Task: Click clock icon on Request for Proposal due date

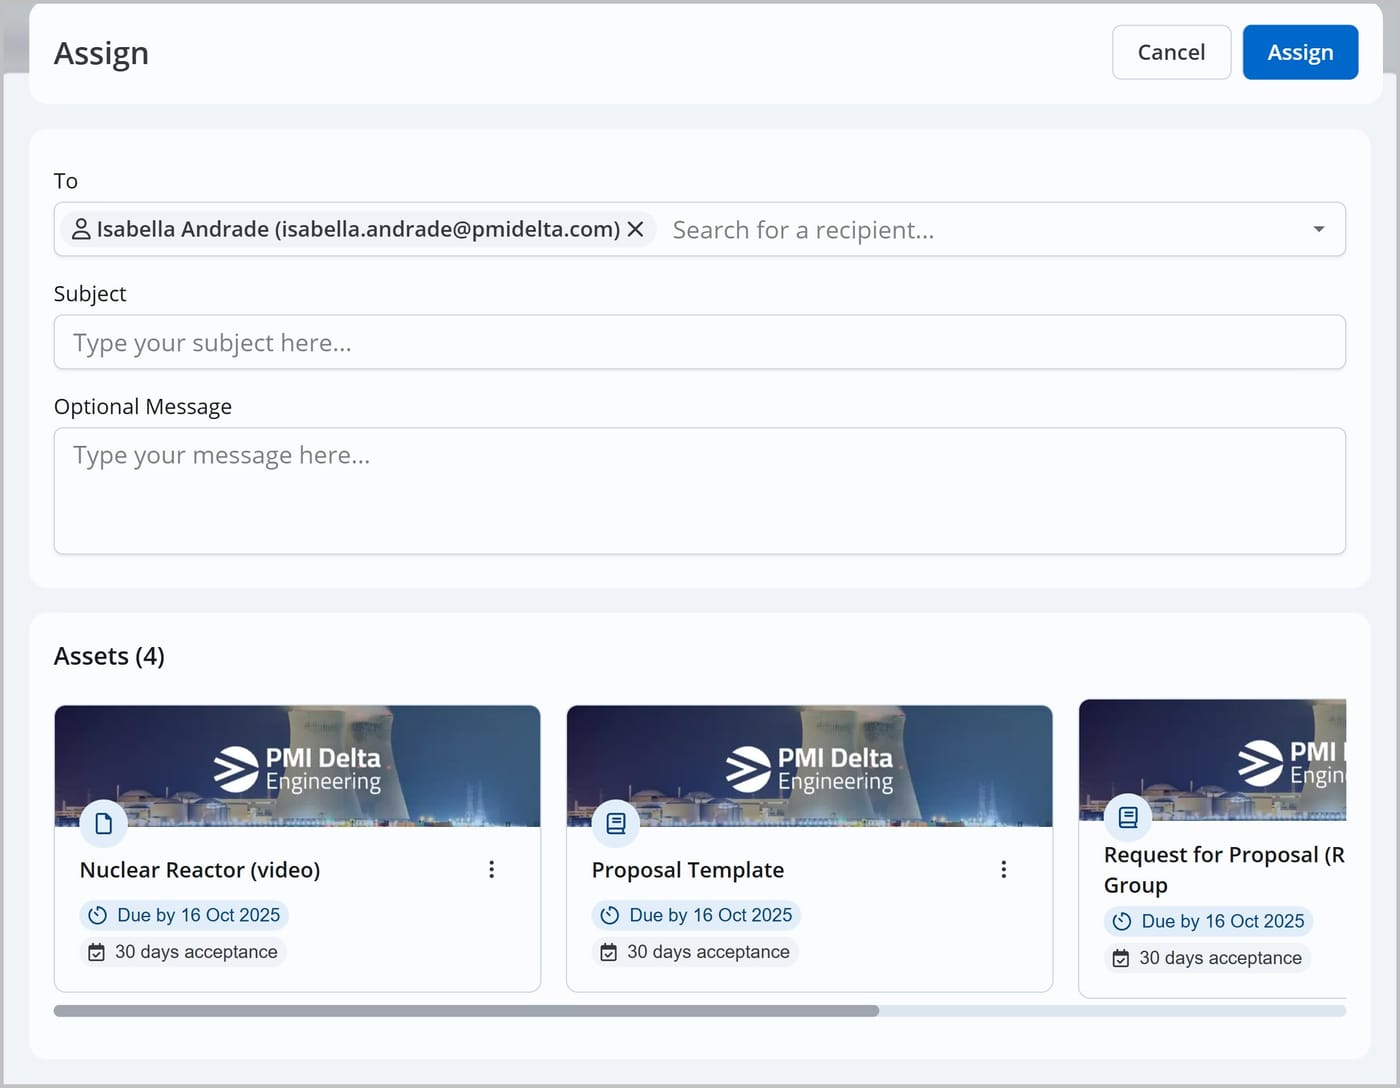Action: pyautogui.click(x=1122, y=921)
